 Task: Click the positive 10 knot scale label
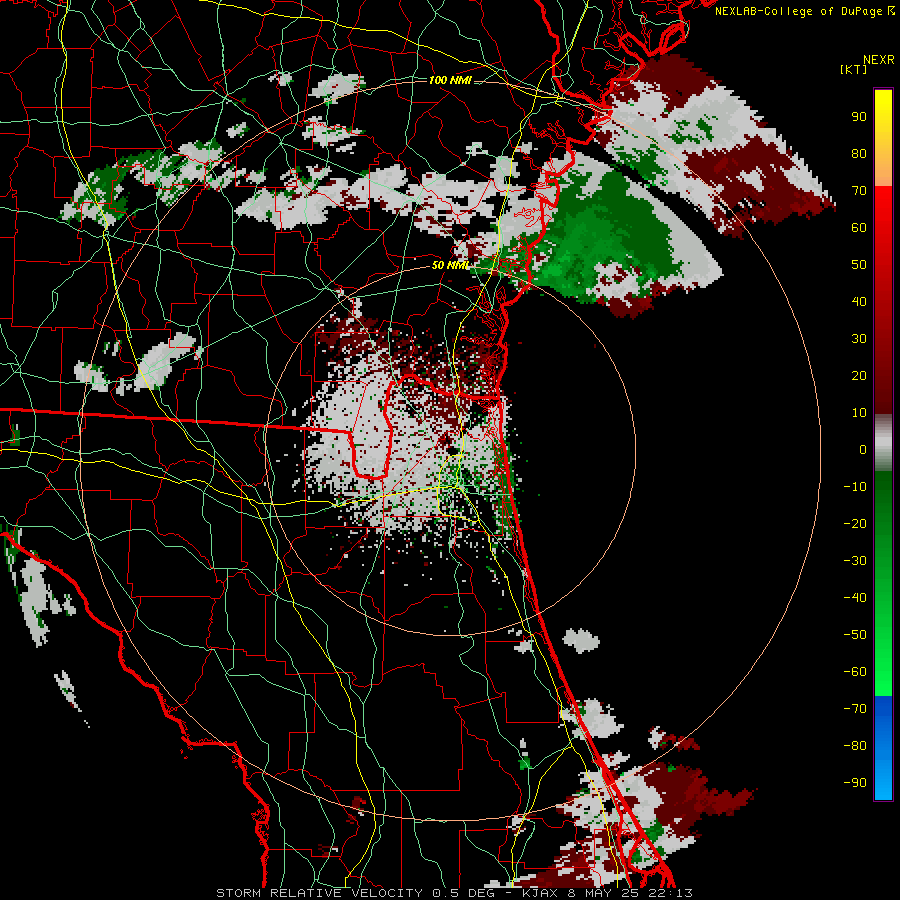(859, 413)
